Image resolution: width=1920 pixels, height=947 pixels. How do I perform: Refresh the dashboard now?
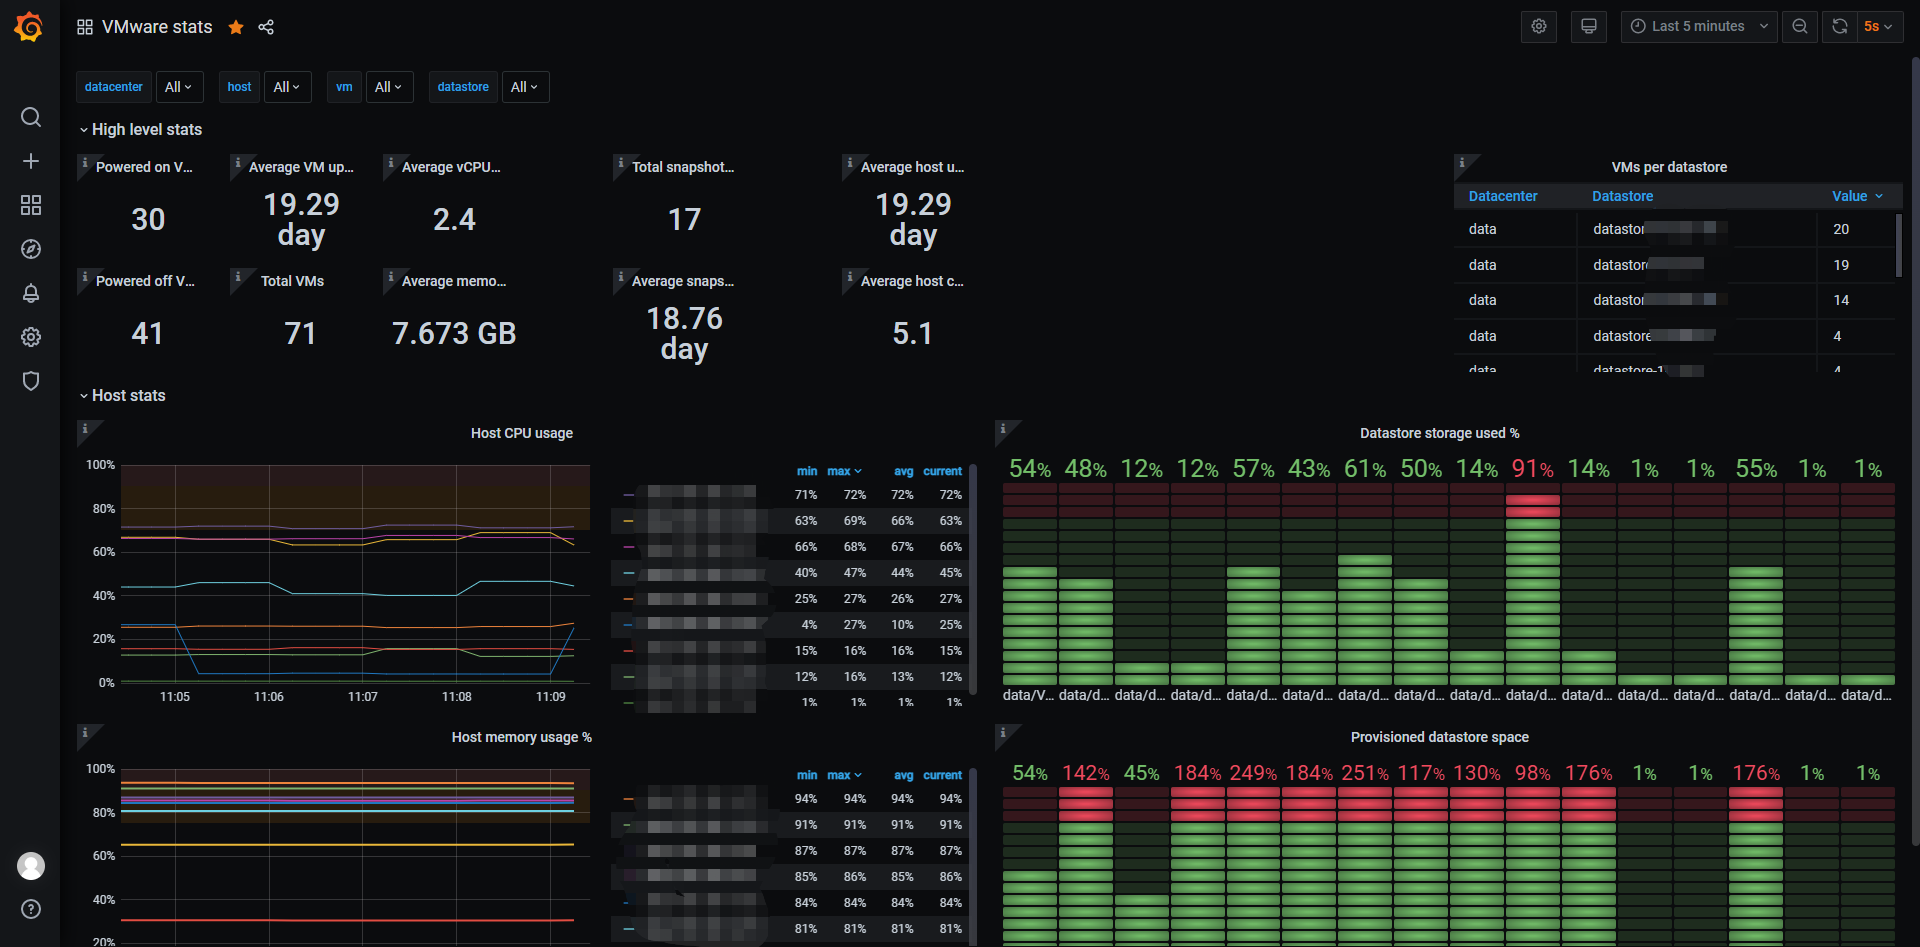(x=1840, y=27)
